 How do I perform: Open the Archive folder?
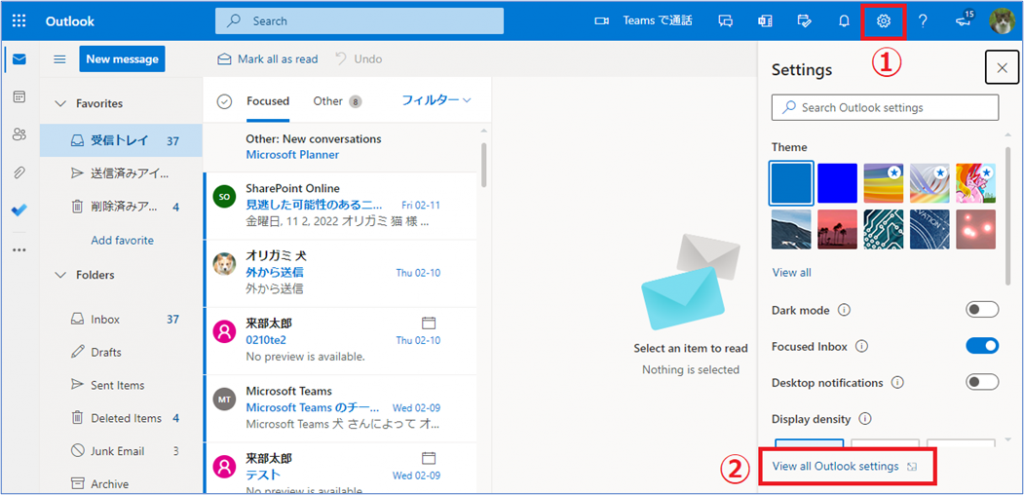pos(121,484)
